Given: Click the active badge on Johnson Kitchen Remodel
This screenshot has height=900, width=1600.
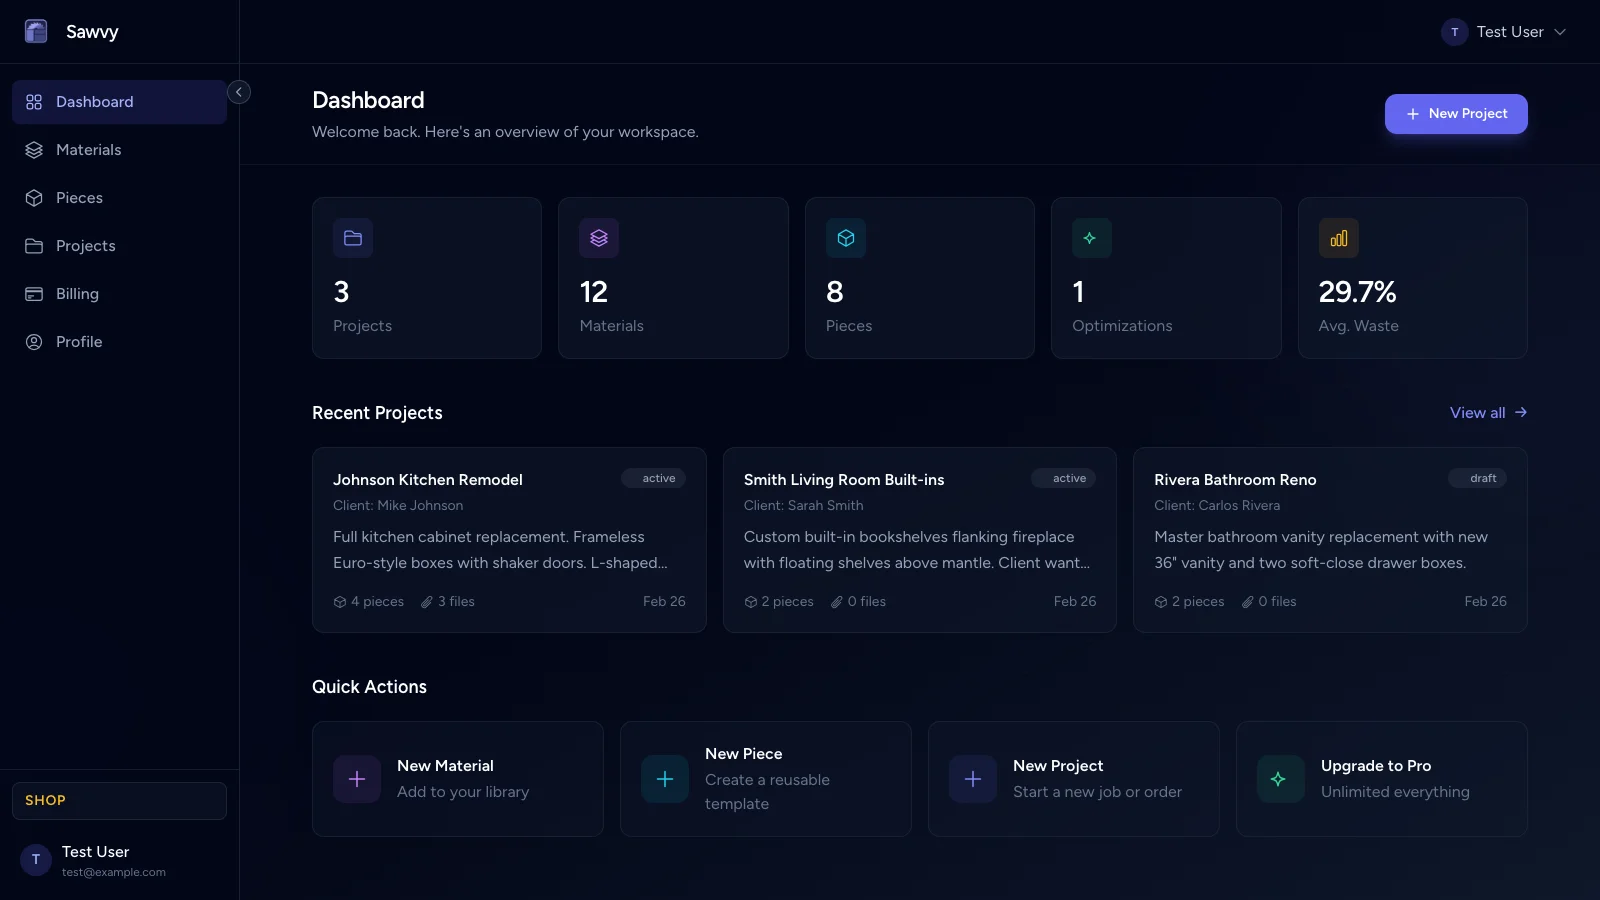Looking at the screenshot, I should coord(654,478).
